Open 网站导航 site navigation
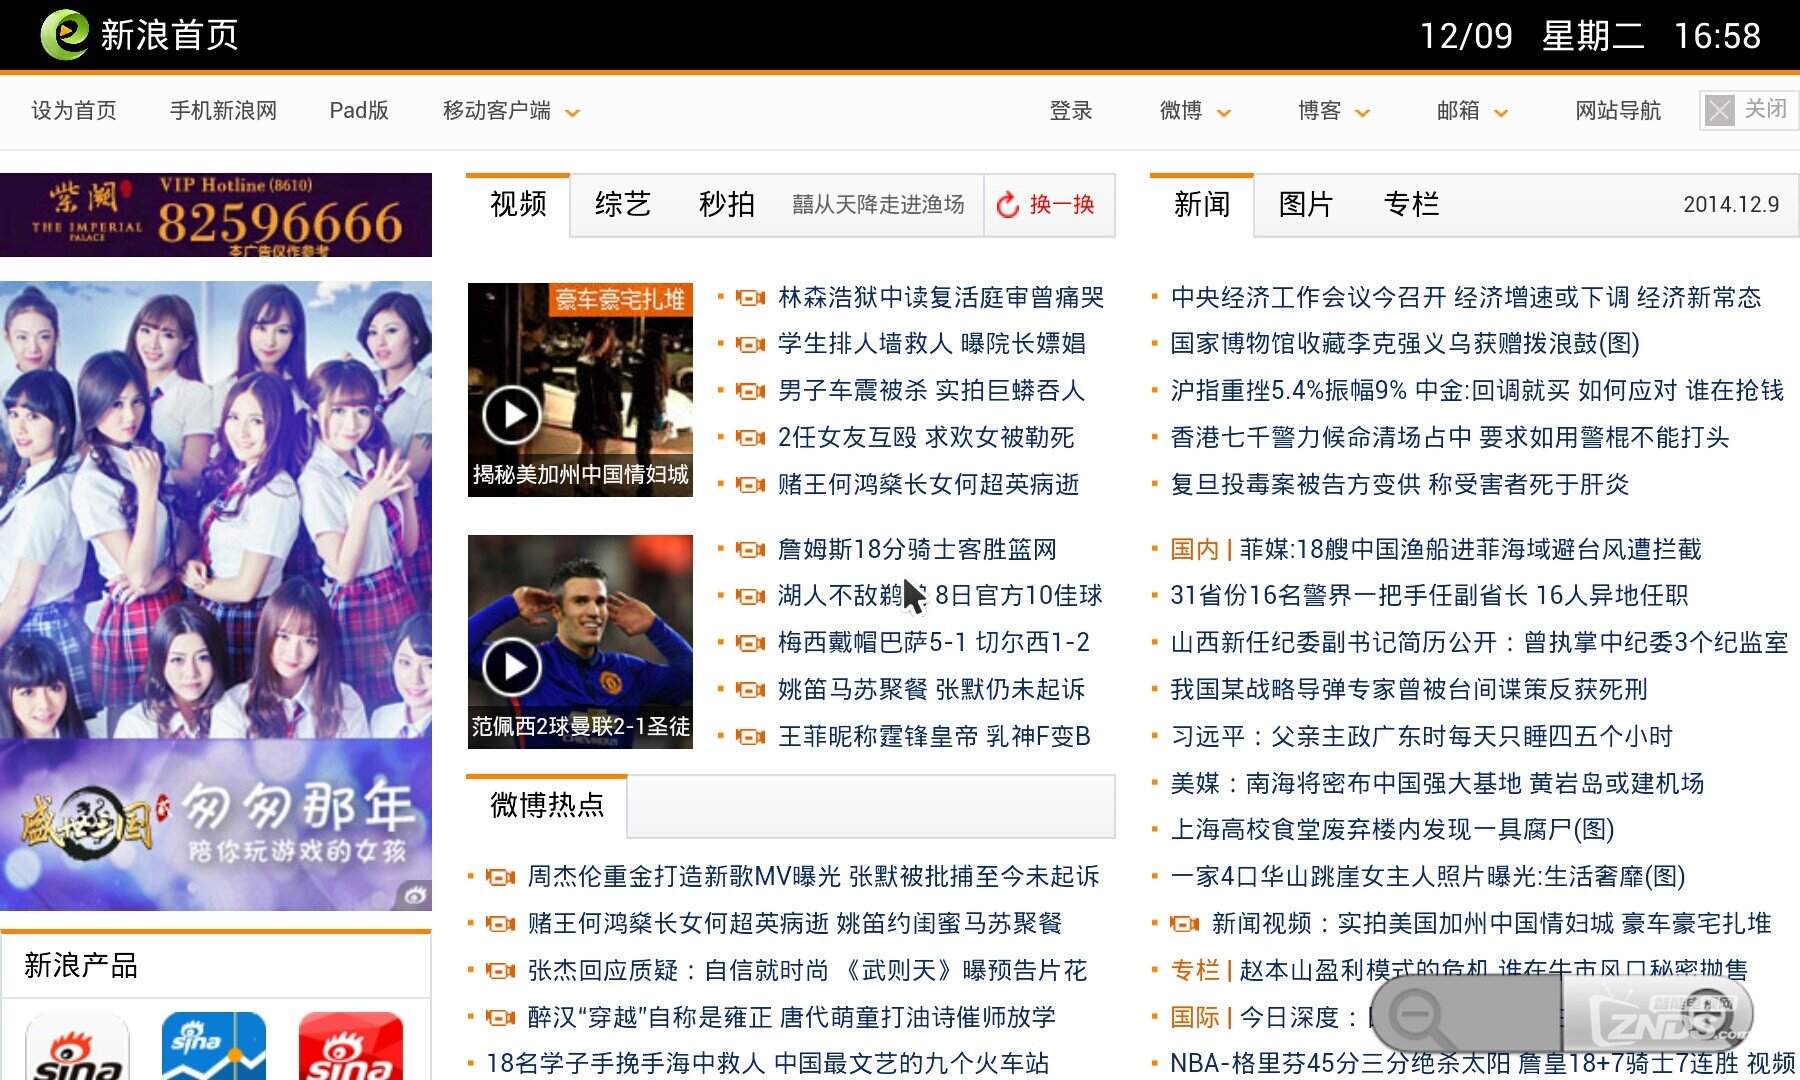The height and width of the screenshot is (1080, 1800). point(1618,111)
